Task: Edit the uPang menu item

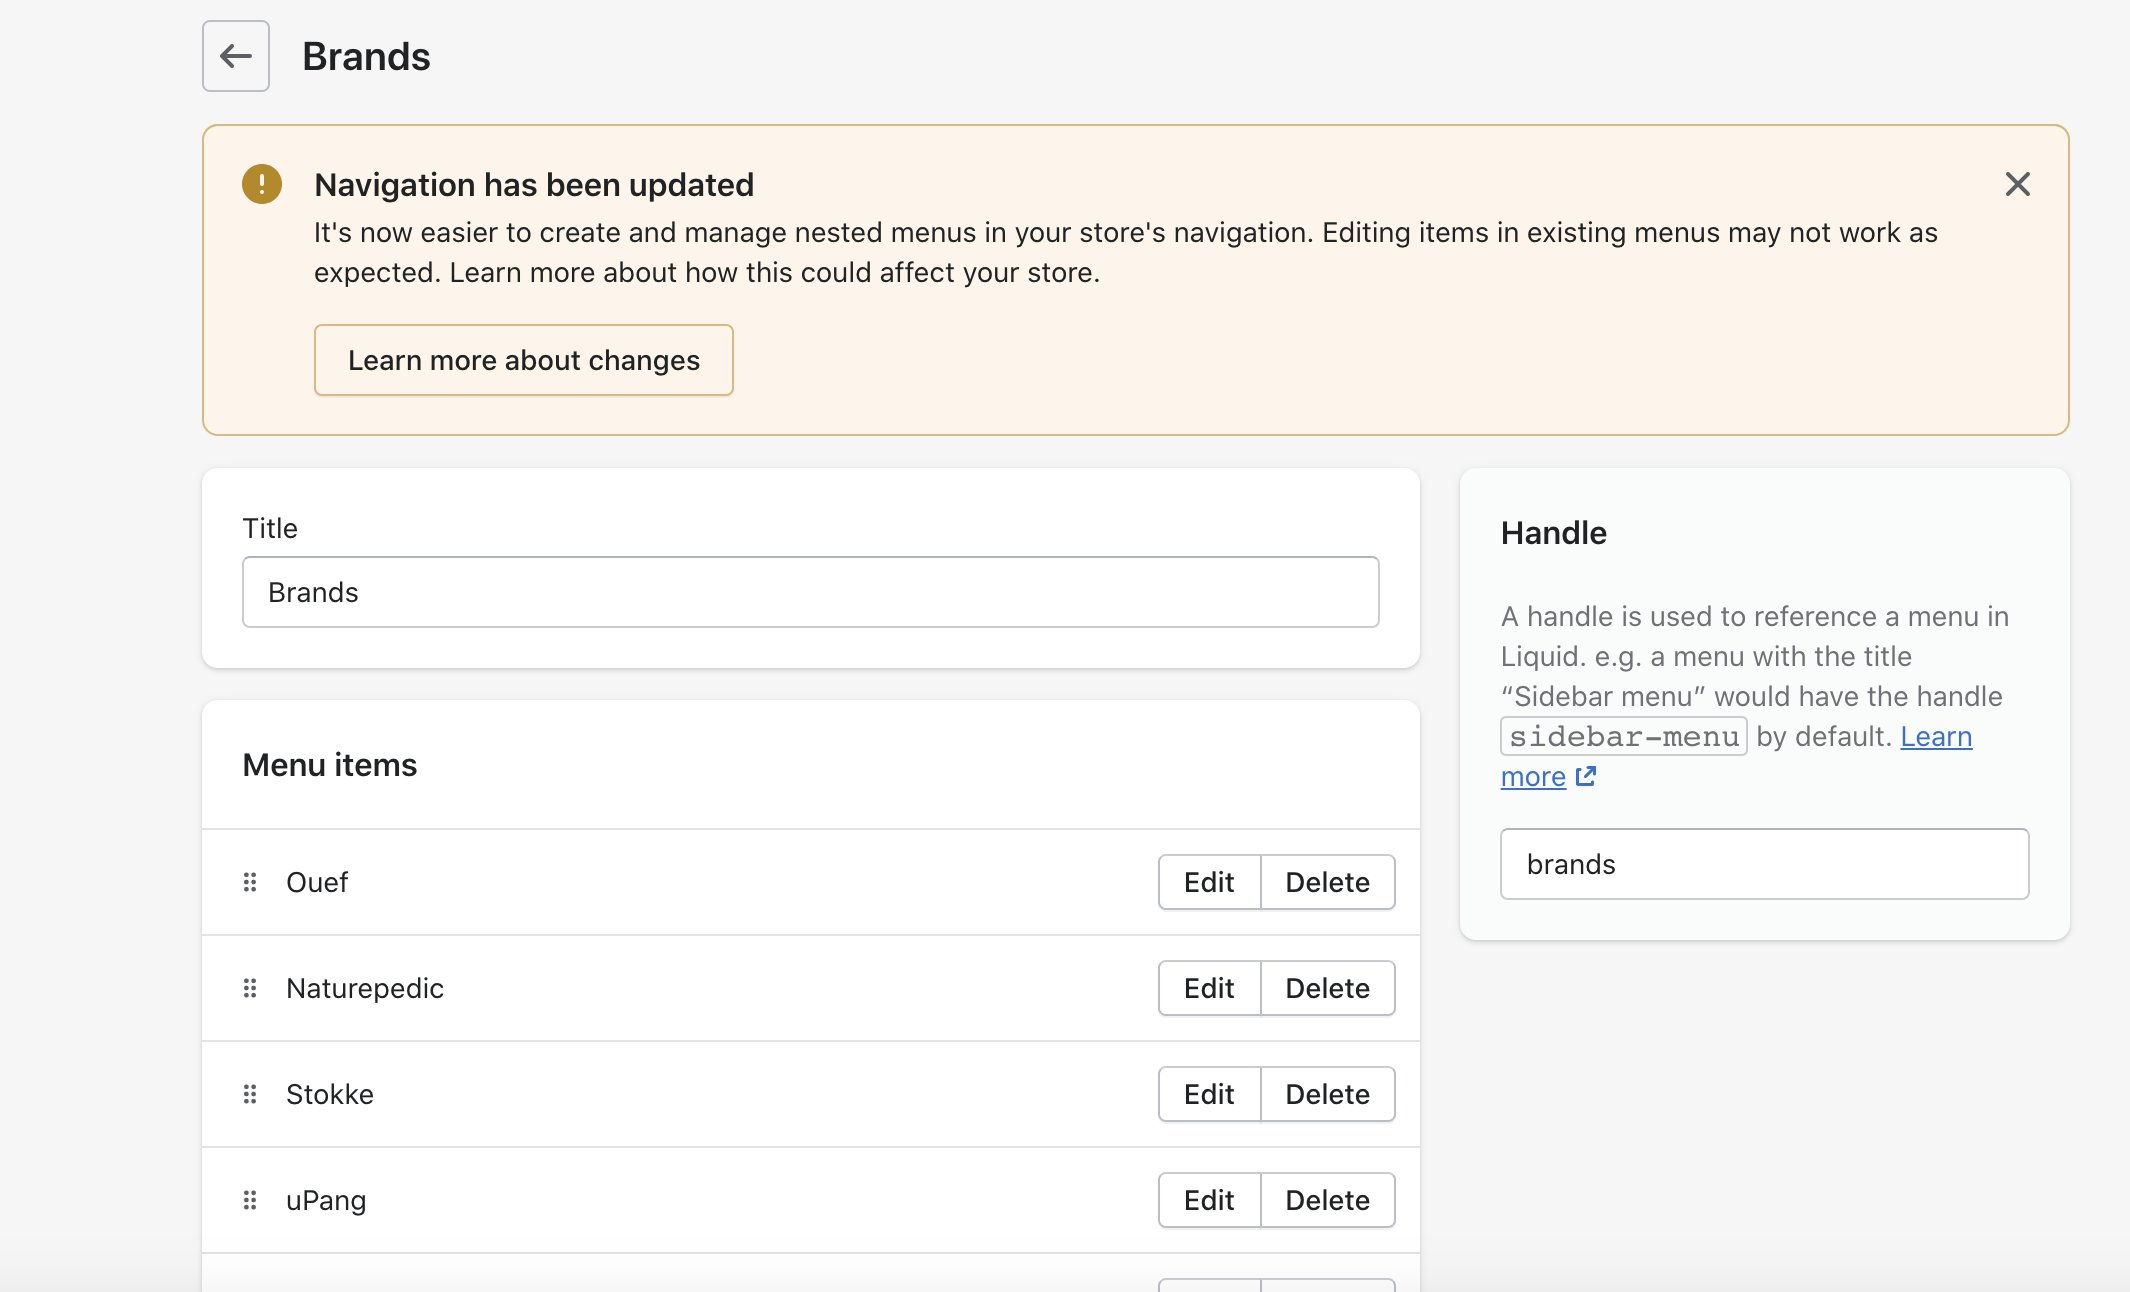Action: click(1208, 1200)
